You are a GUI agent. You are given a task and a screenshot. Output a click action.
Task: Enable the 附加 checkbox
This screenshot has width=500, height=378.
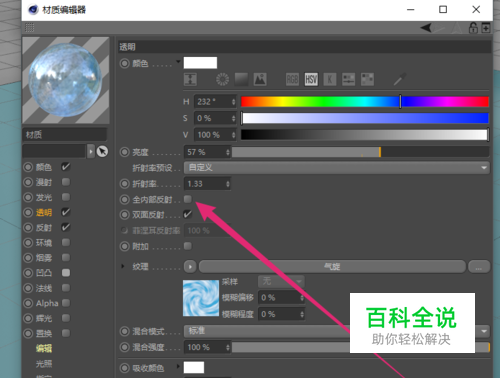point(188,246)
